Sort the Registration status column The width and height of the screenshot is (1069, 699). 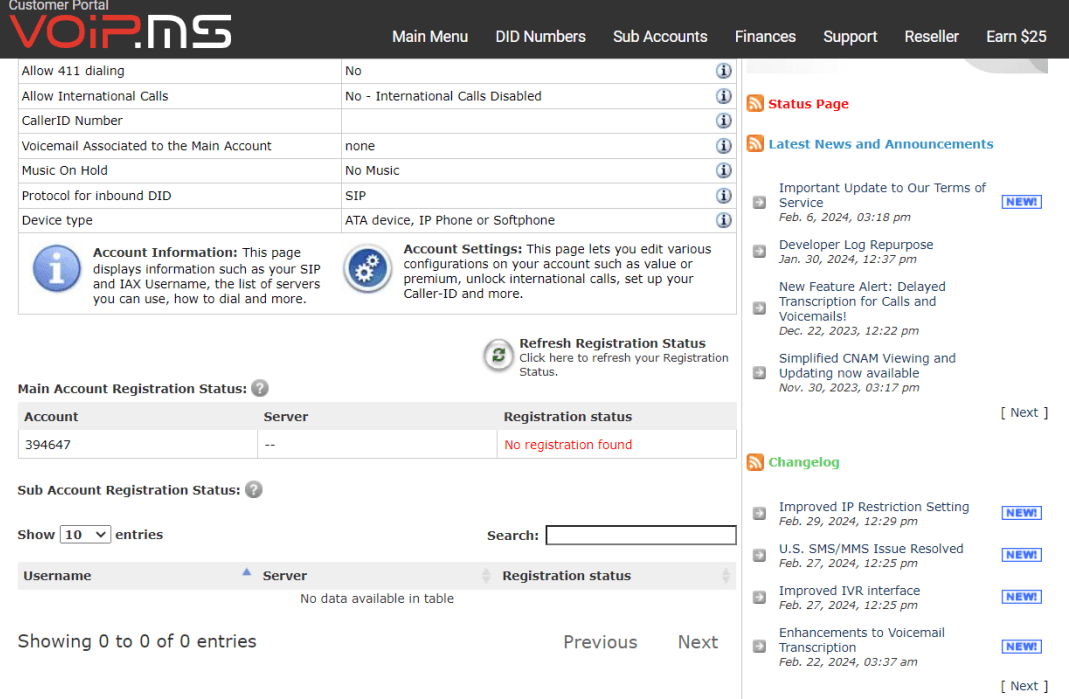[722, 576]
